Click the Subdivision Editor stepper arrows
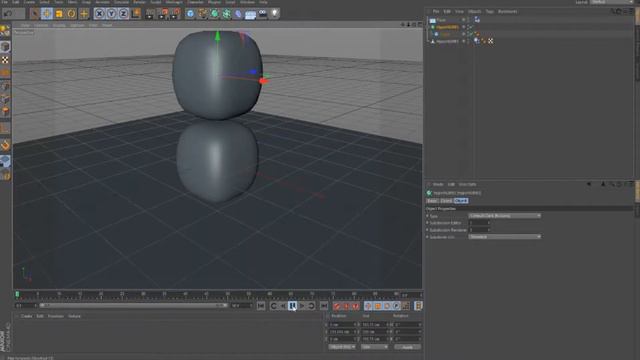The height and width of the screenshot is (360, 640). 489,223
